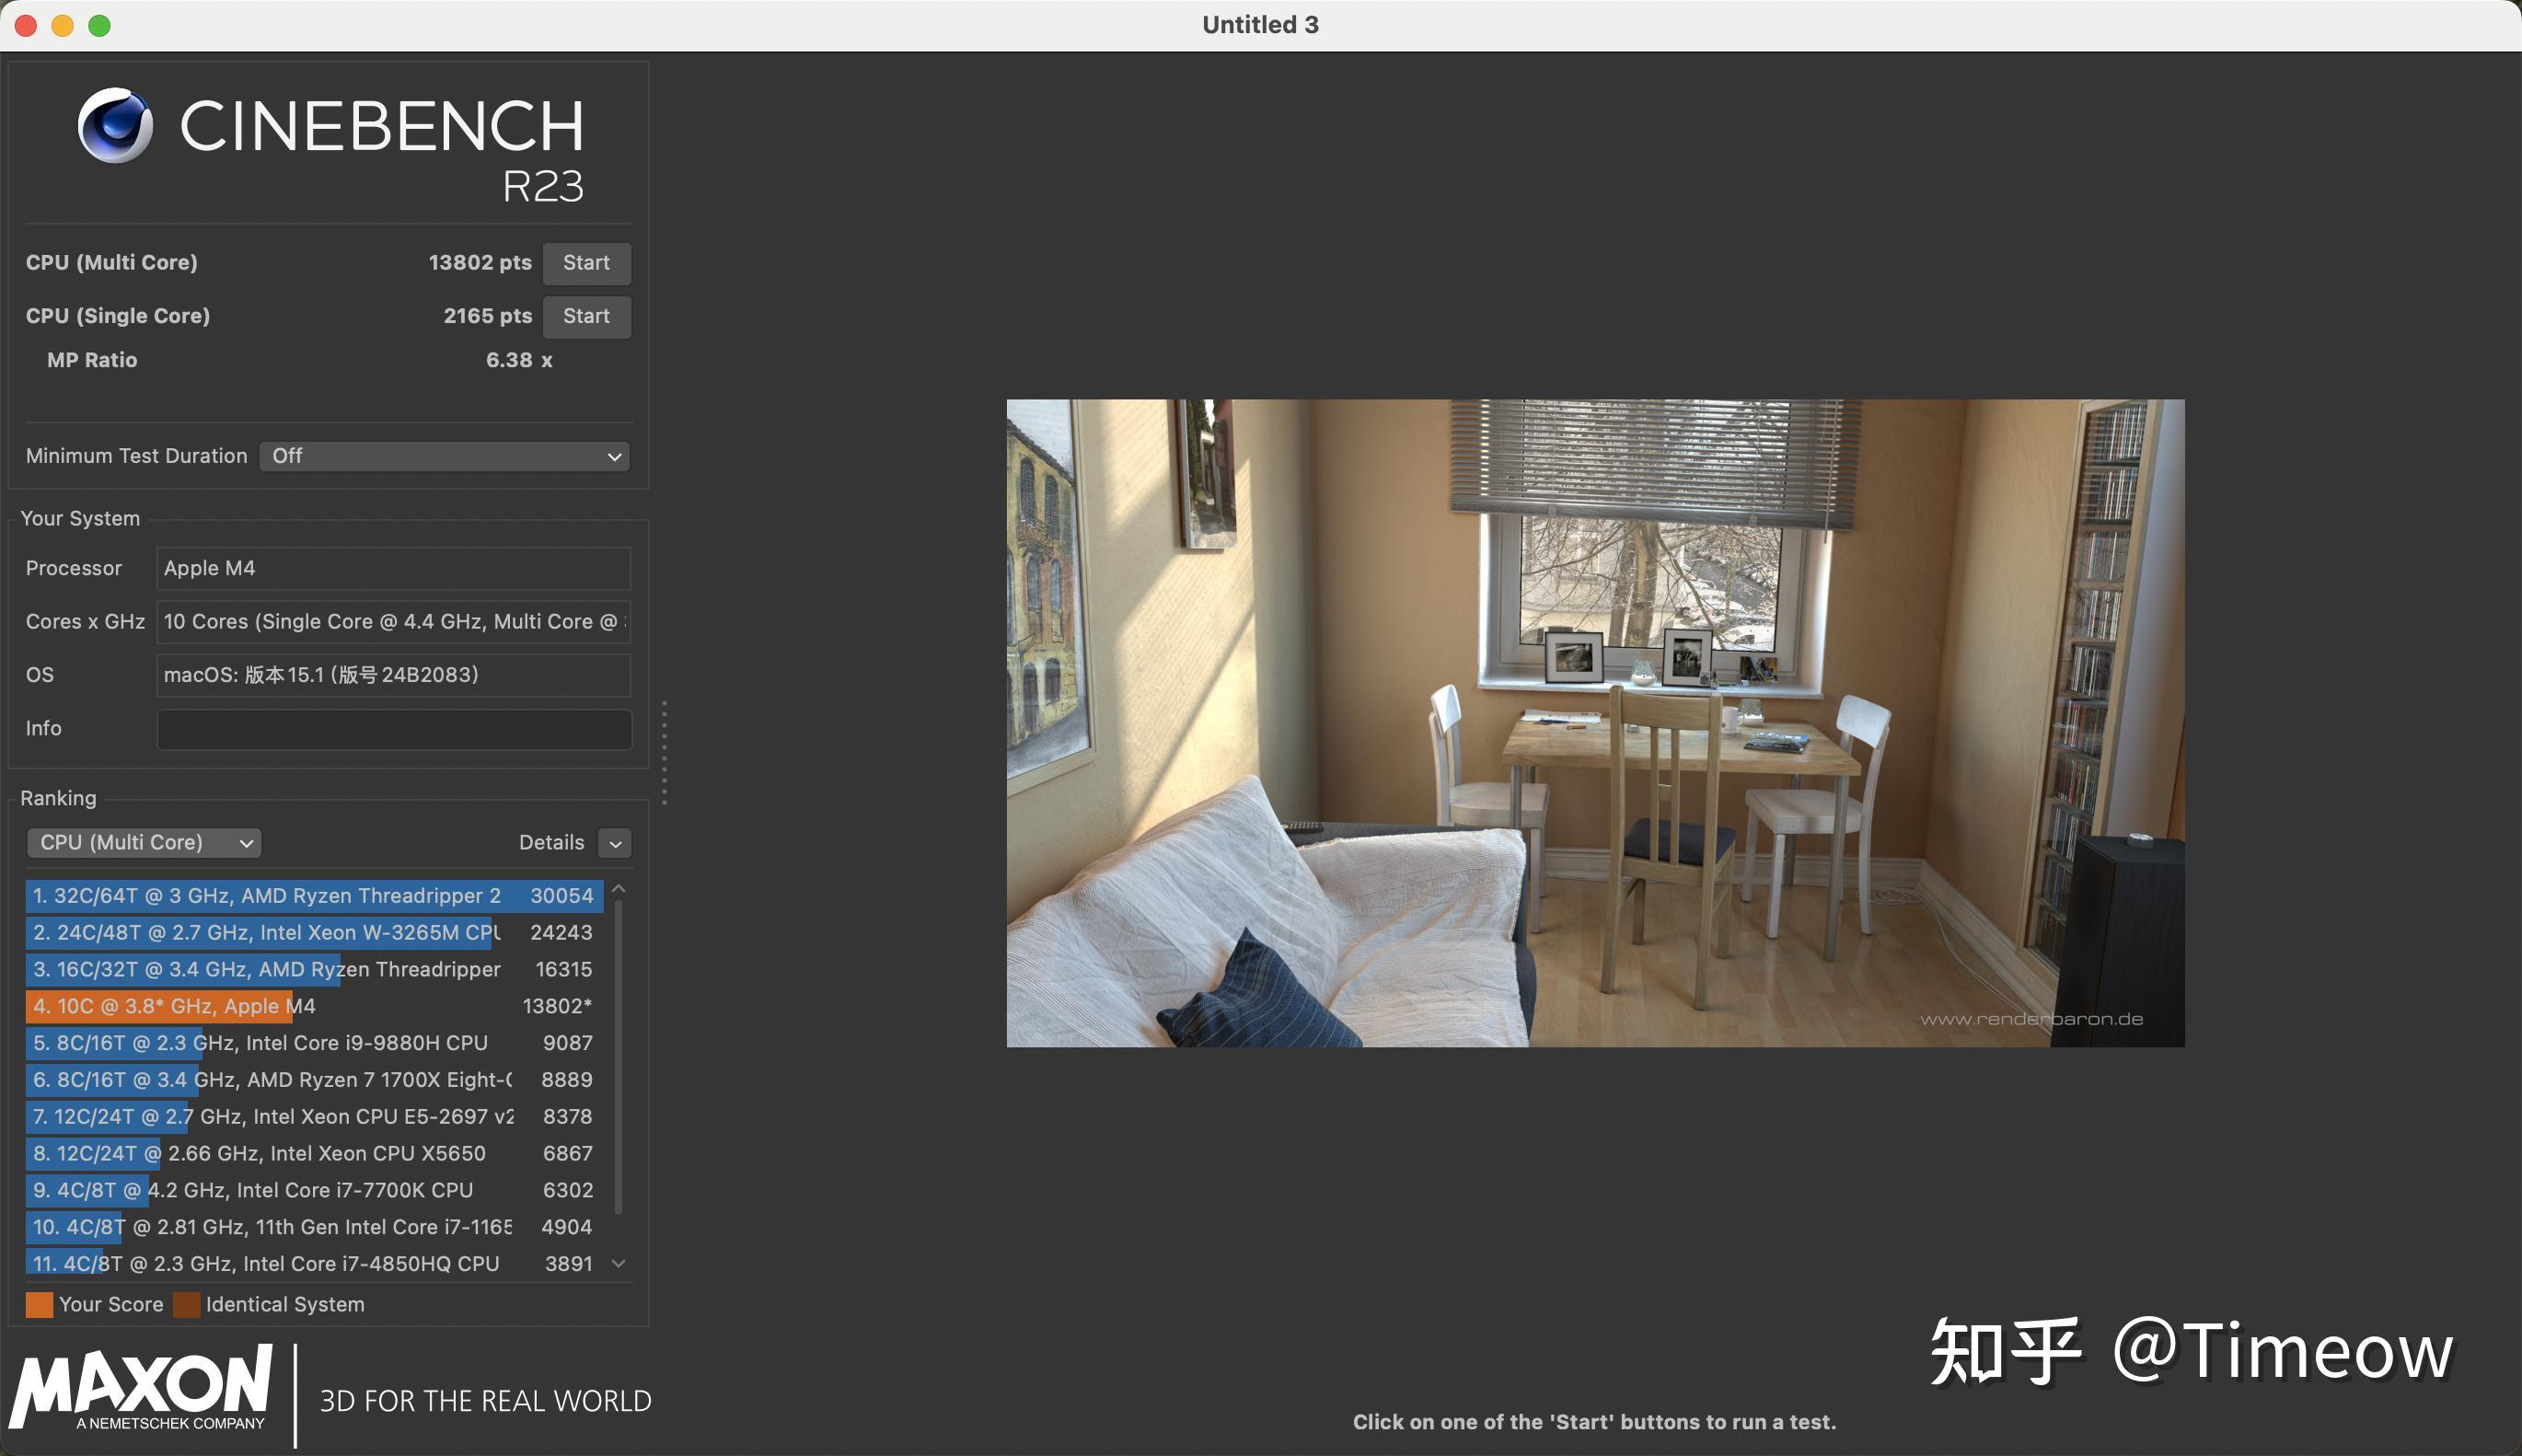
Task: Click the ranking list scroll up arrow
Action: [619, 888]
